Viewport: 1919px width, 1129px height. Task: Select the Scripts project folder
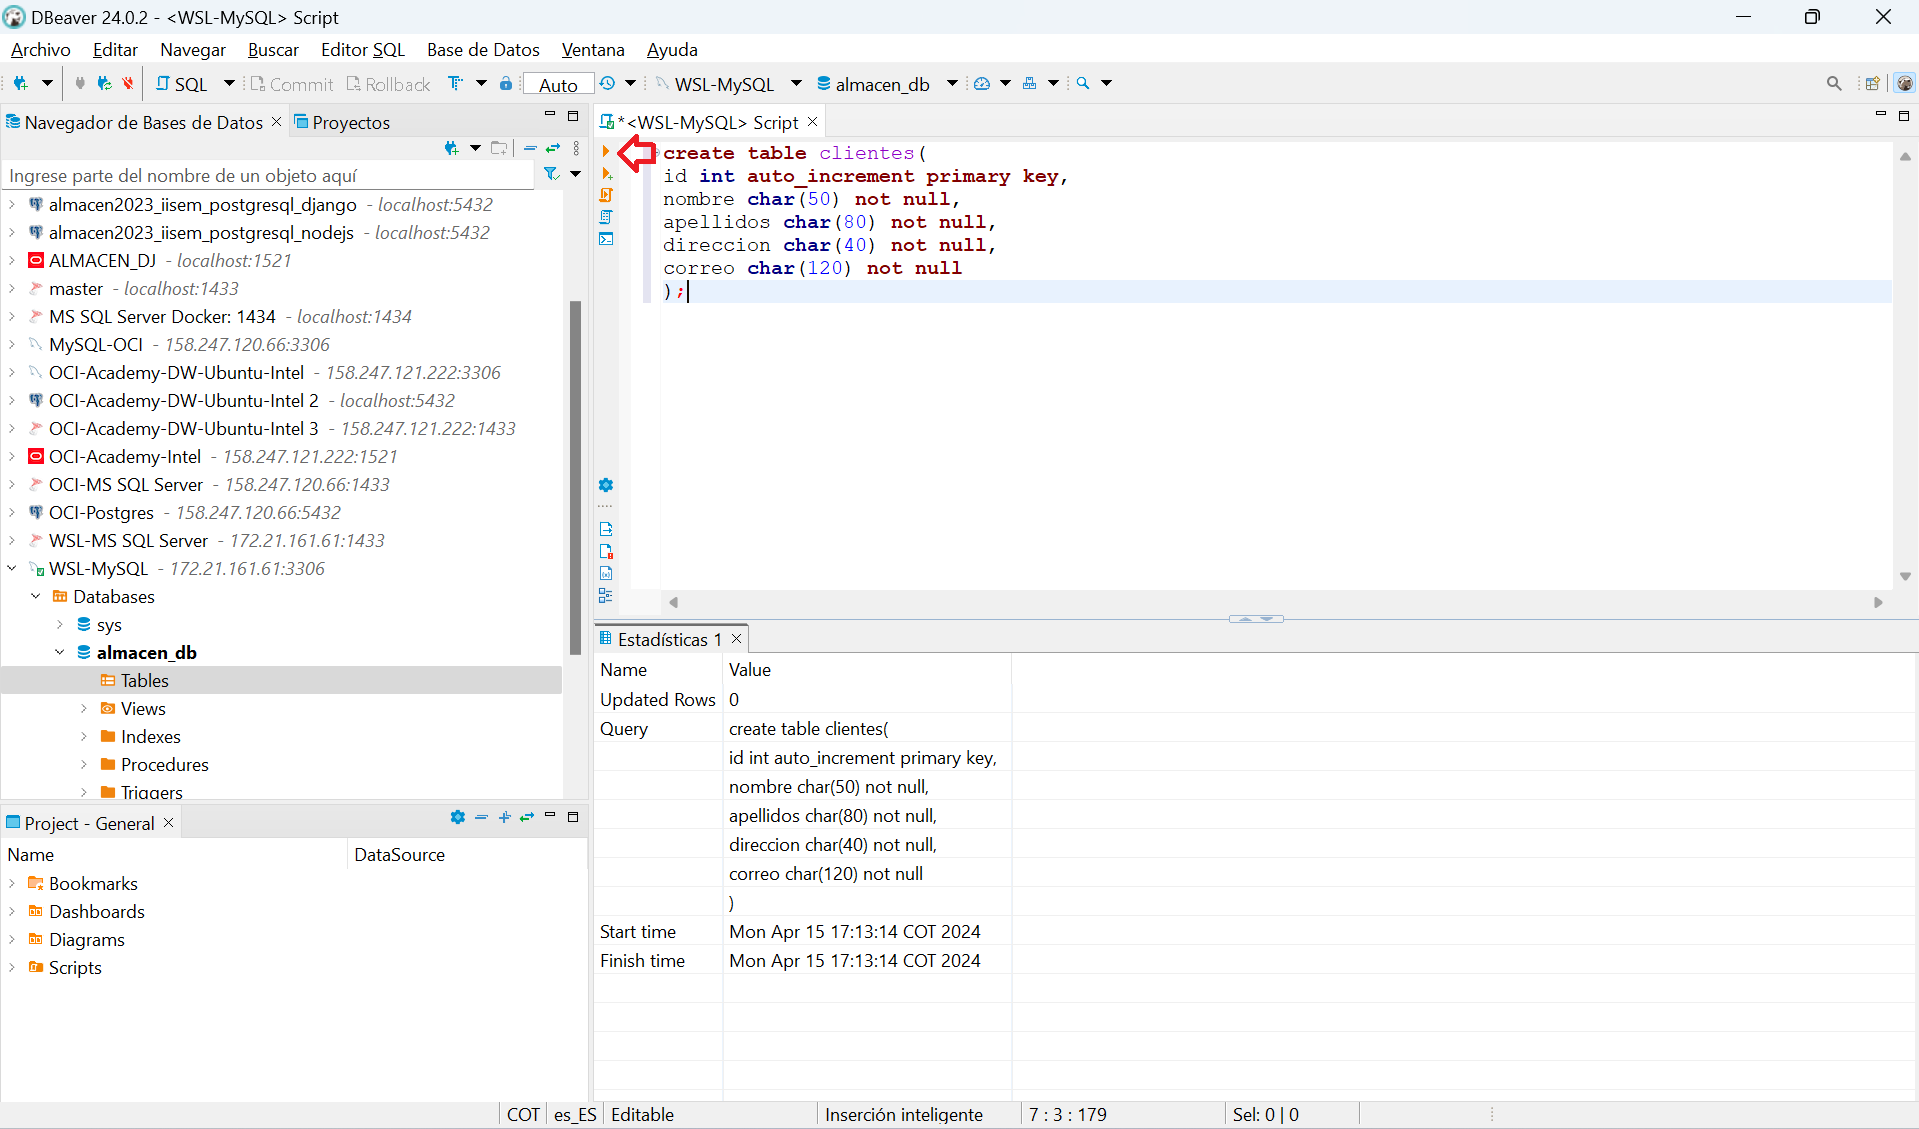75,967
